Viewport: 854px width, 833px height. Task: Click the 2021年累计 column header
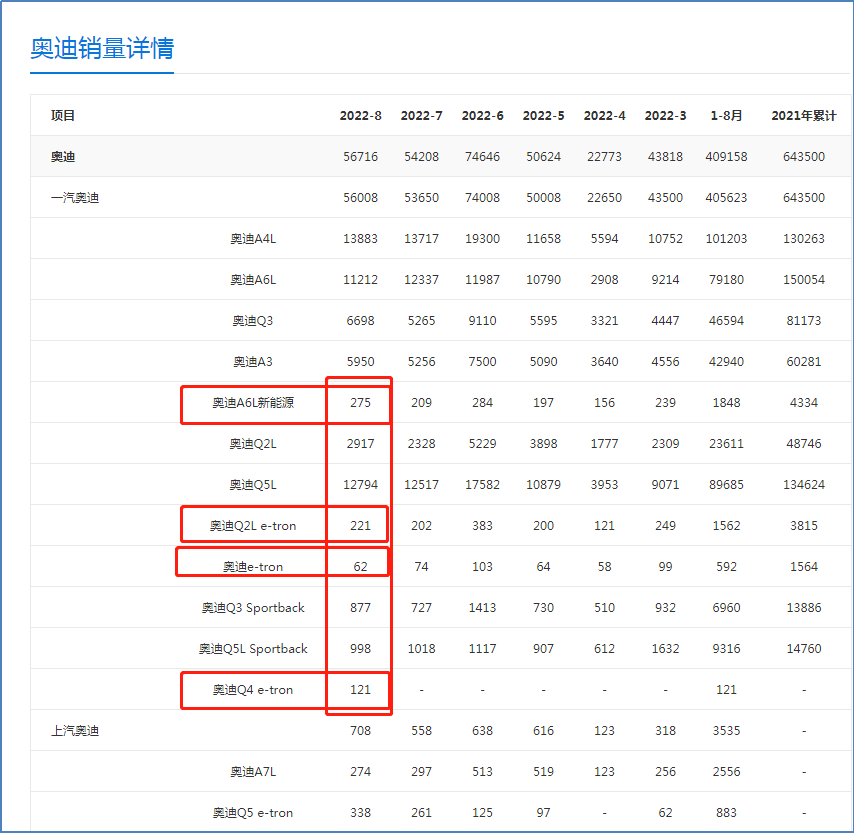[804, 115]
